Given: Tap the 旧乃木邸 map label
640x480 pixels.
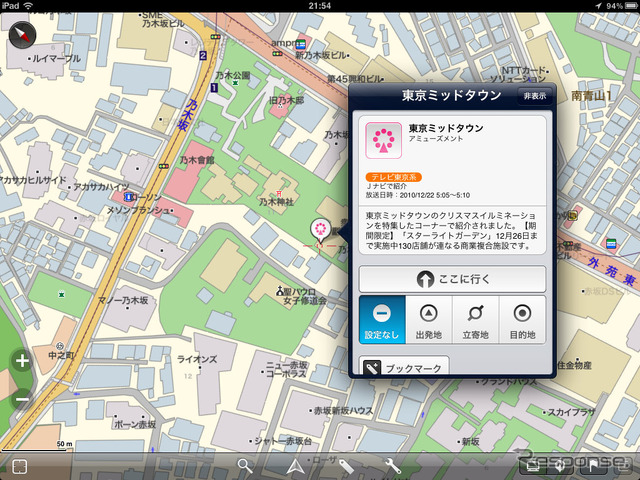Looking at the screenshot, I should [286, 100].
